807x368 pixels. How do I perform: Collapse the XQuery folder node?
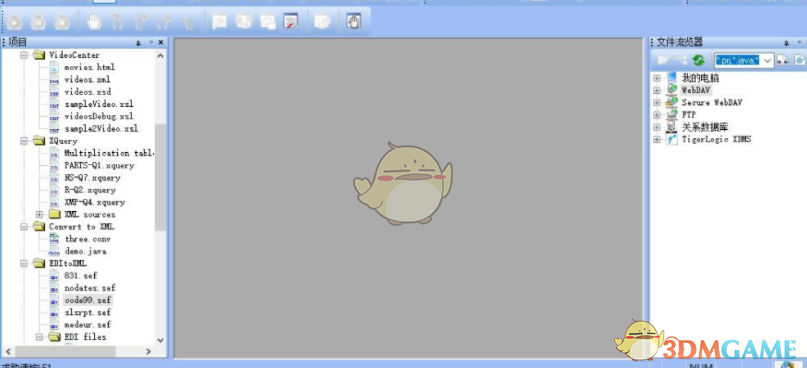[24, 141]
